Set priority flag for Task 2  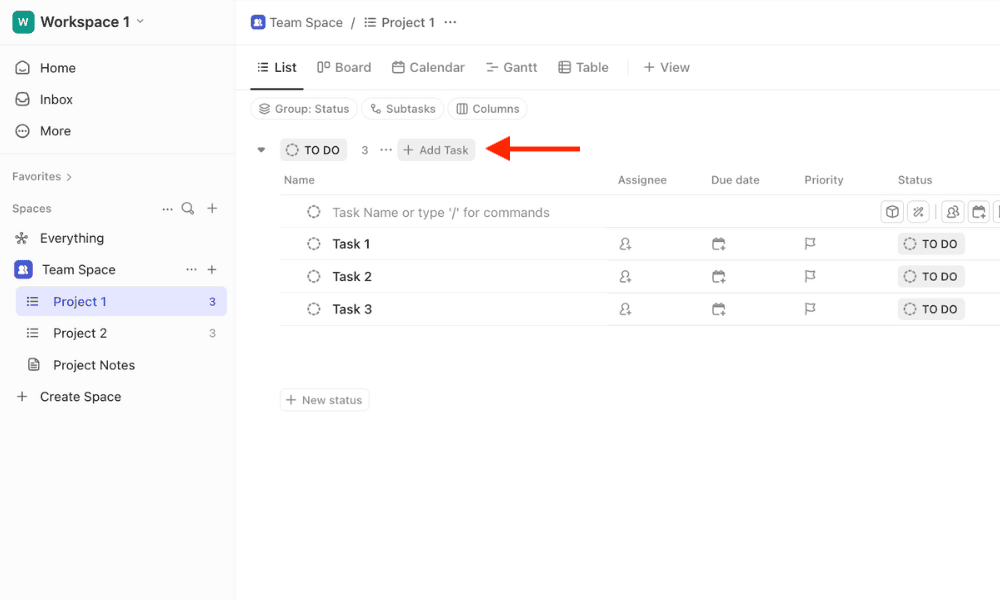point(810,276)
